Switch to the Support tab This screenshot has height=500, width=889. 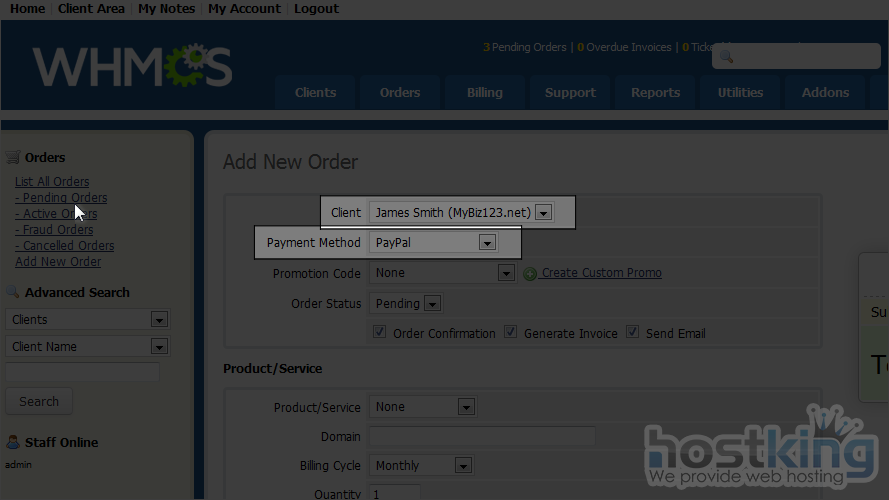(x=570, y=92)
